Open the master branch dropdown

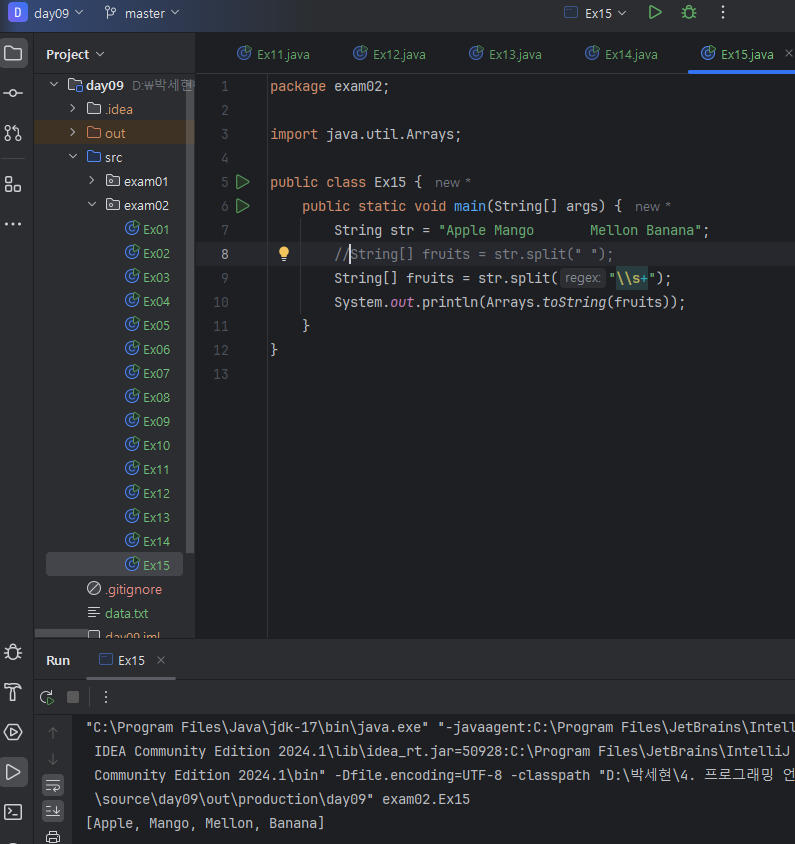click(142, 13)
